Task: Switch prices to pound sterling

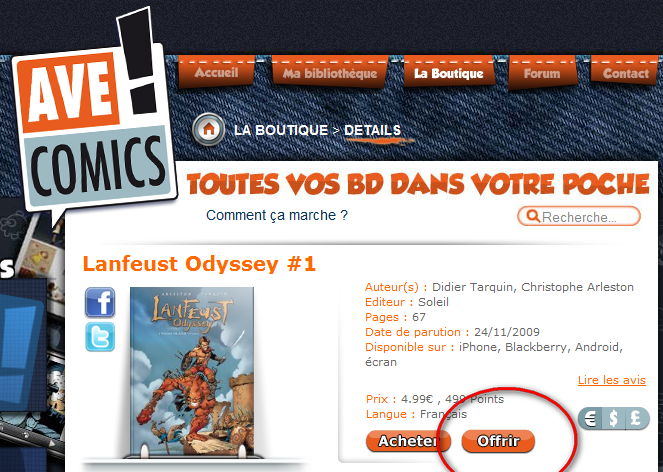Action: point(636,419)
